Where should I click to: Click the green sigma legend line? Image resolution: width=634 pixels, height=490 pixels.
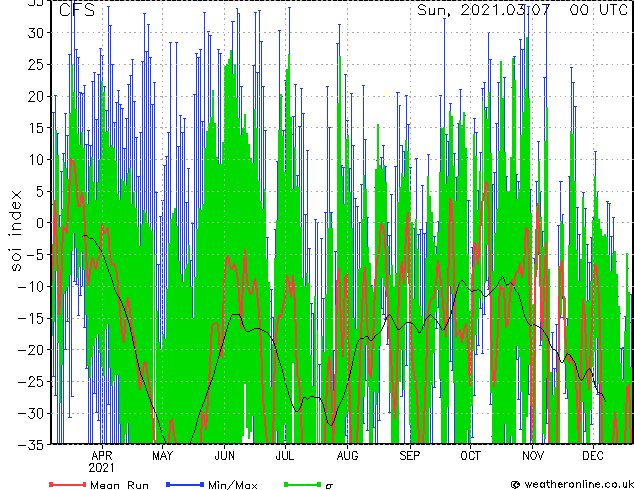[x=303, y=484]
